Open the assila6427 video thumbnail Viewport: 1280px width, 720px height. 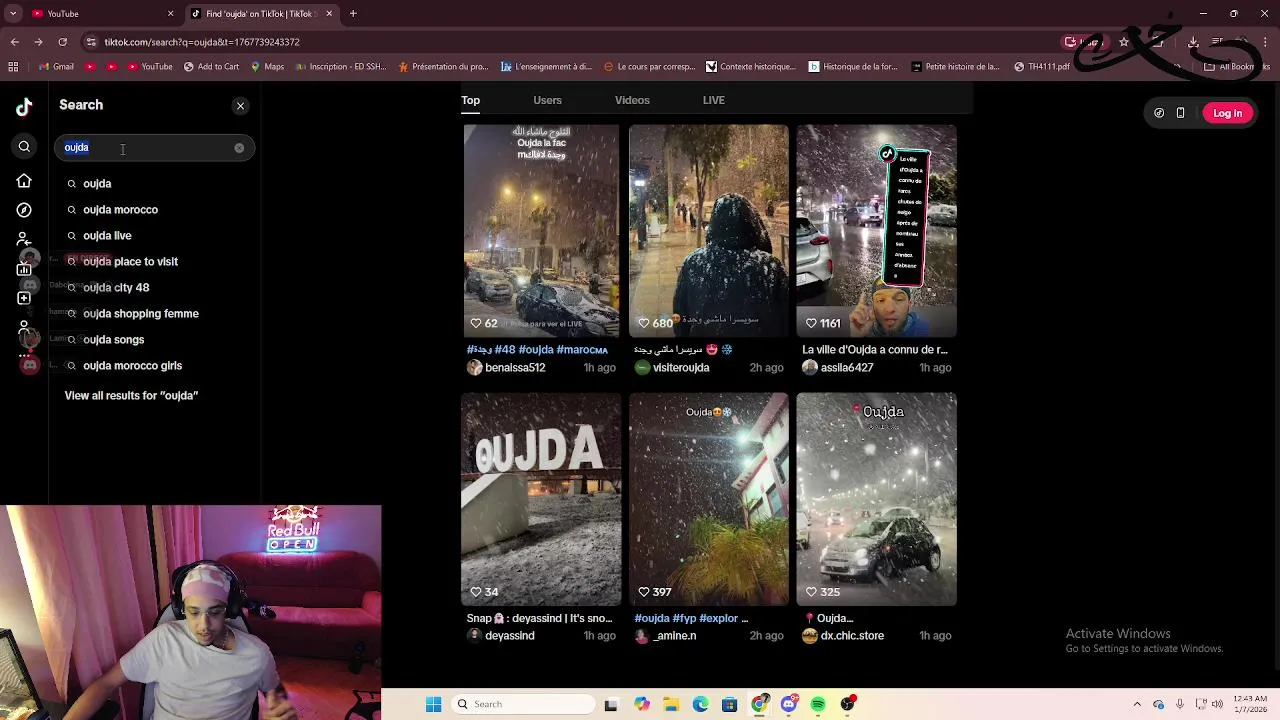pyautogui.click(x=877, y=231)
